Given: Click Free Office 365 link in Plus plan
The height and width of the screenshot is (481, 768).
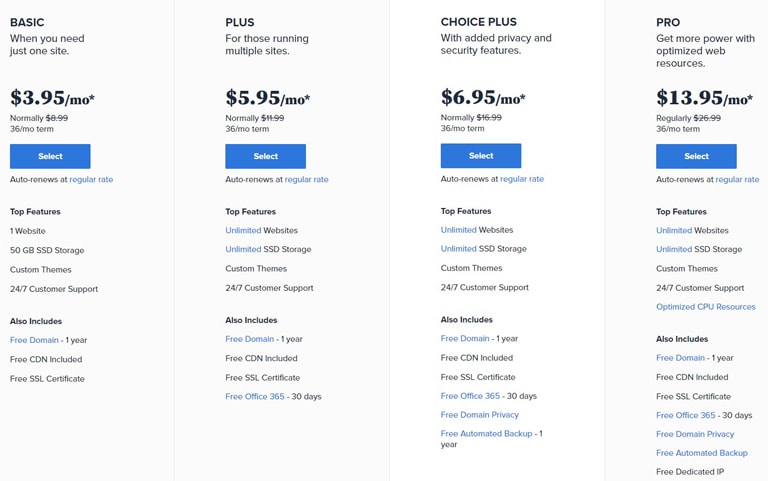Looking at the screenshot, I should (x=255, y=396).
